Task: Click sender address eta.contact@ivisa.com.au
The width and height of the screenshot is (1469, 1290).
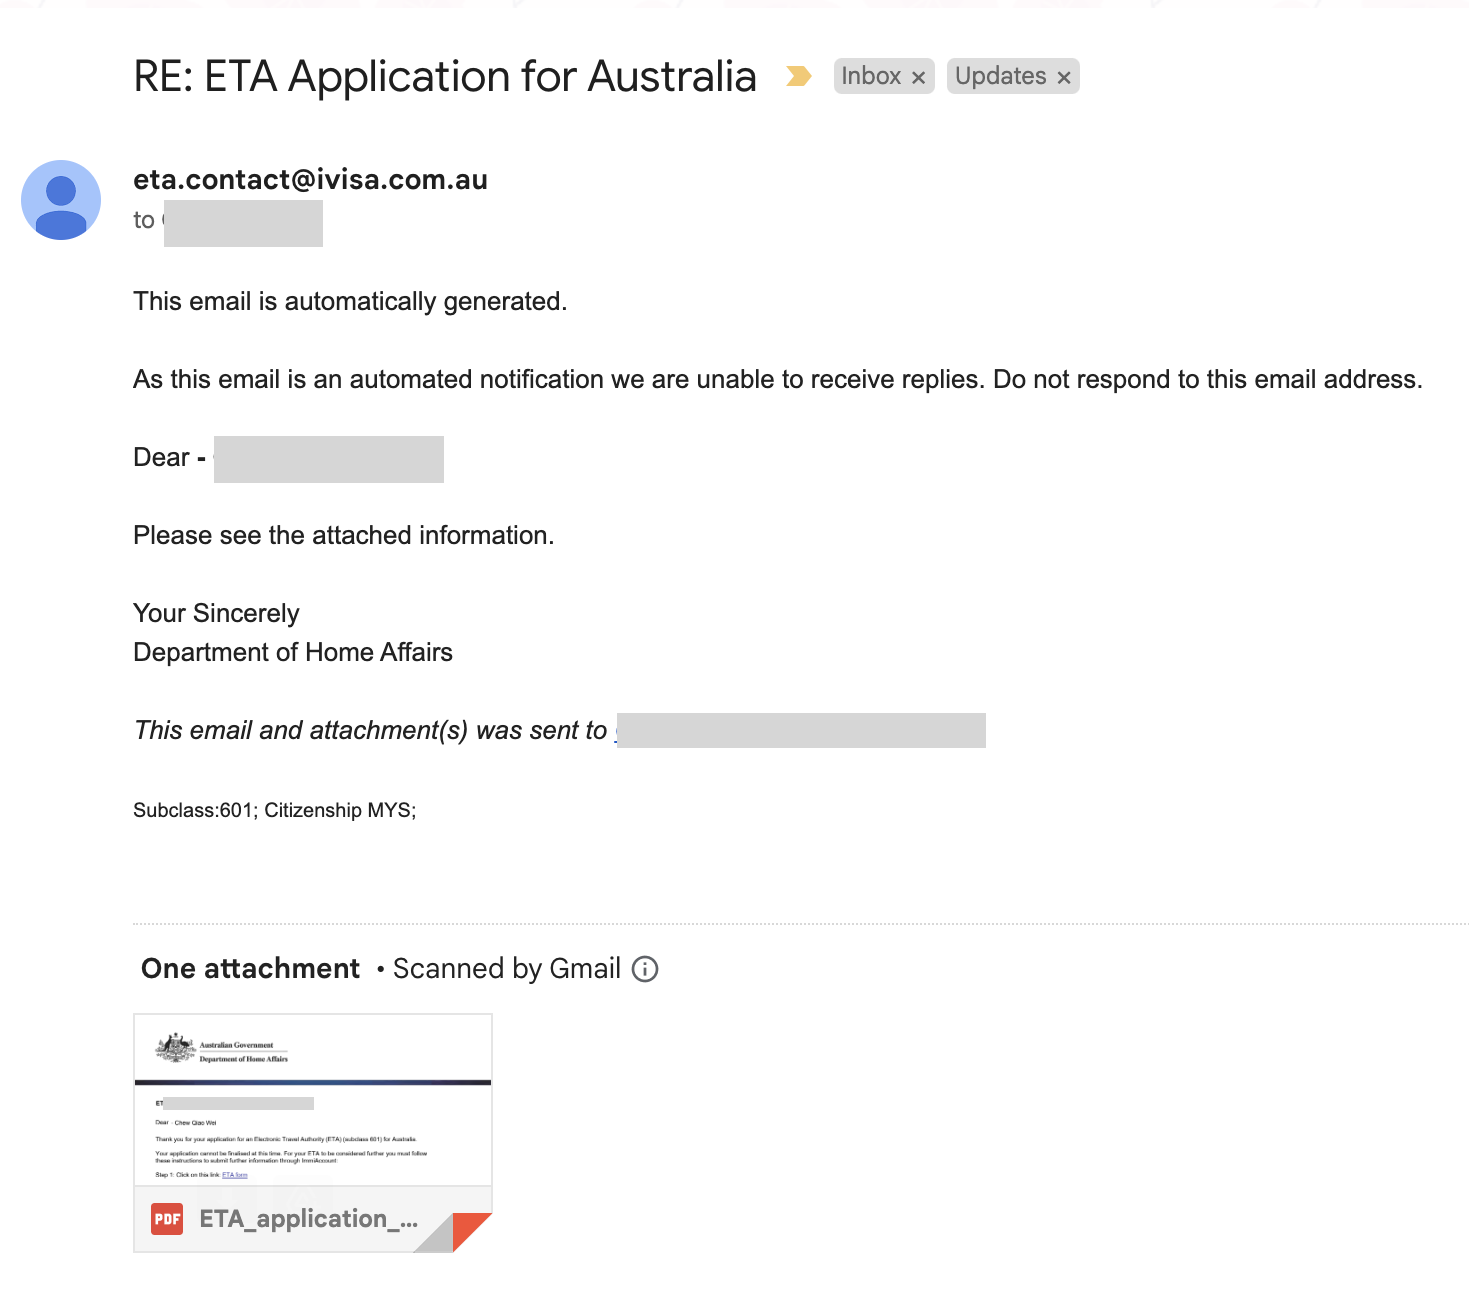Action: [310, 180]
